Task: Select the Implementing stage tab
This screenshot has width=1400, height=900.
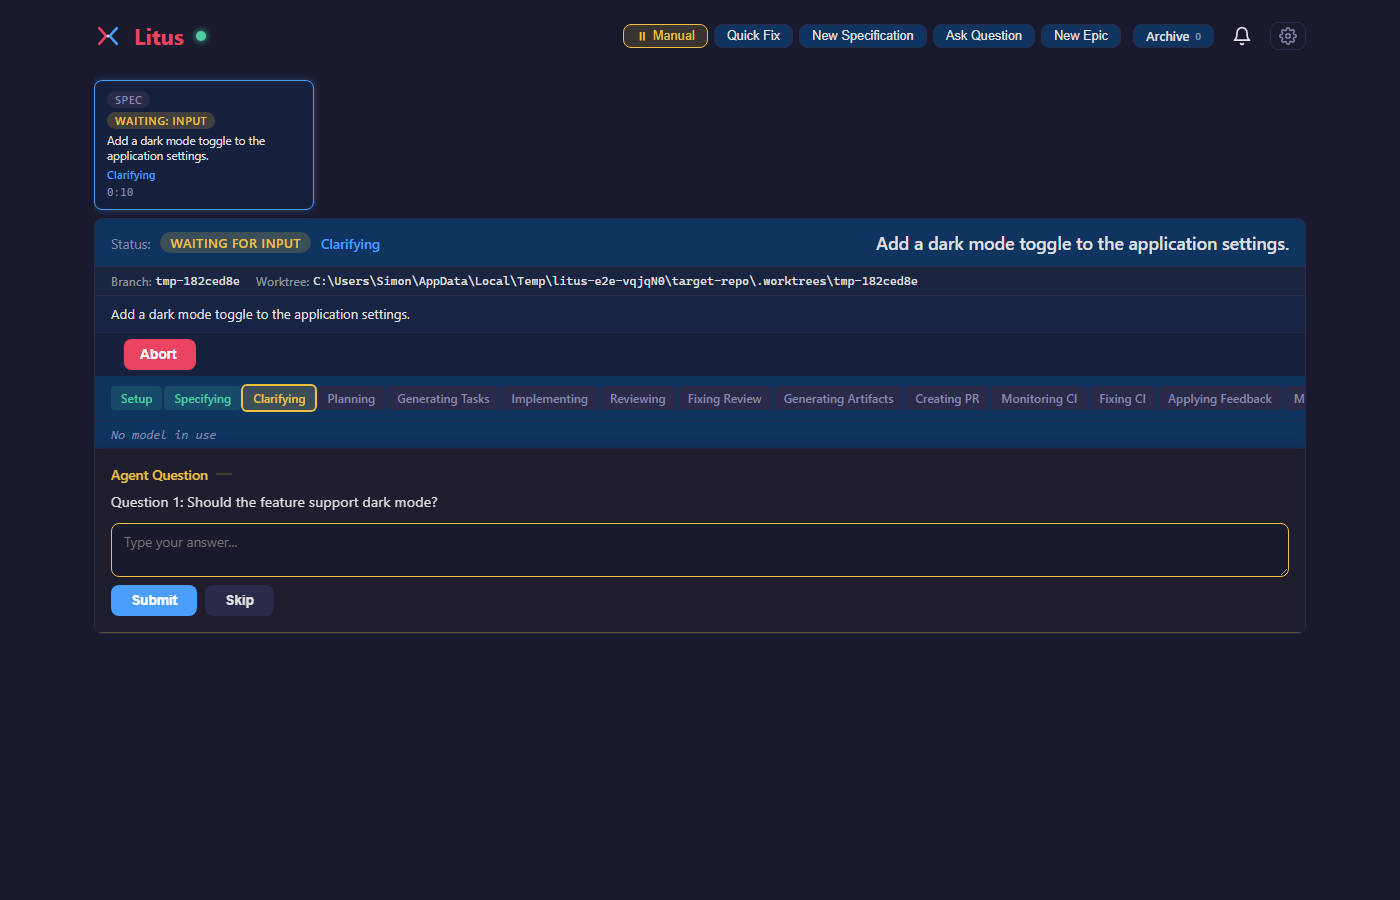Action: tap(549, 398)
